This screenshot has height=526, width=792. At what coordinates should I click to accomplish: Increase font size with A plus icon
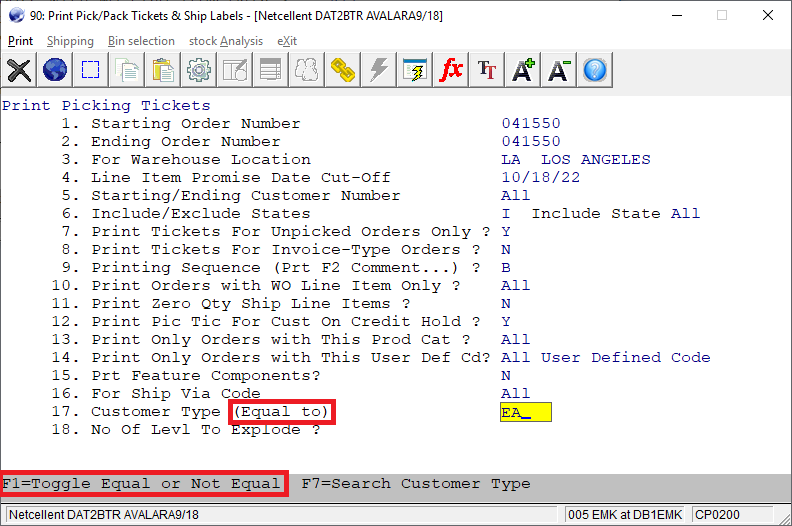click(522, 70)
